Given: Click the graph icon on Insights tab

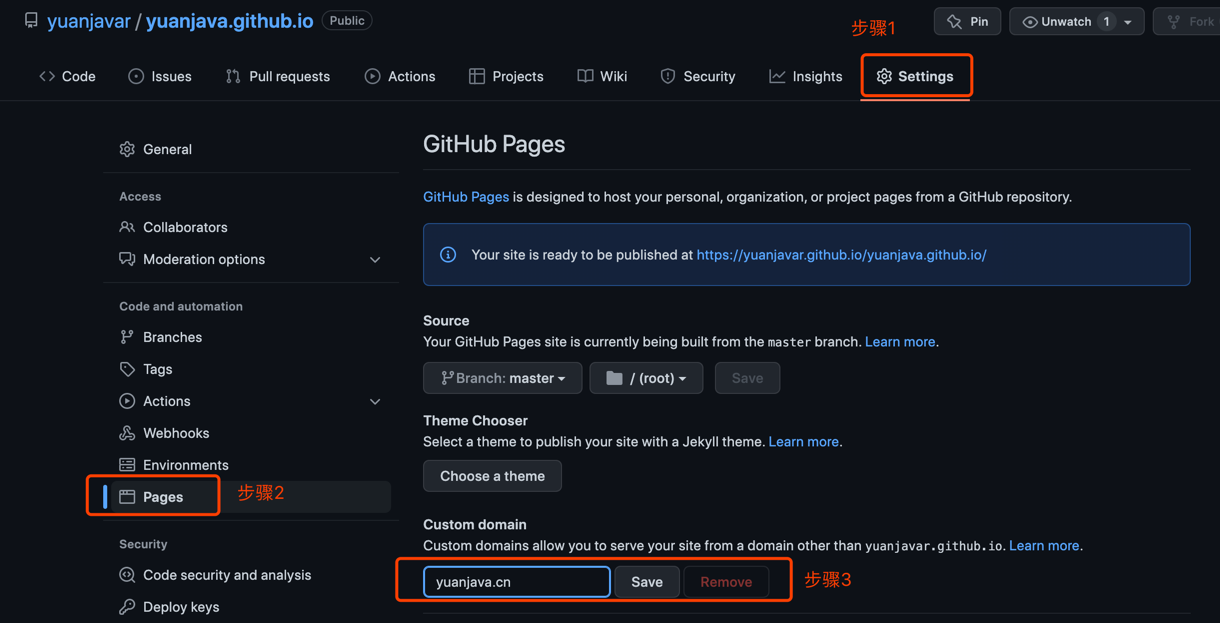Looking at the screenshot, I should (777, 76).
